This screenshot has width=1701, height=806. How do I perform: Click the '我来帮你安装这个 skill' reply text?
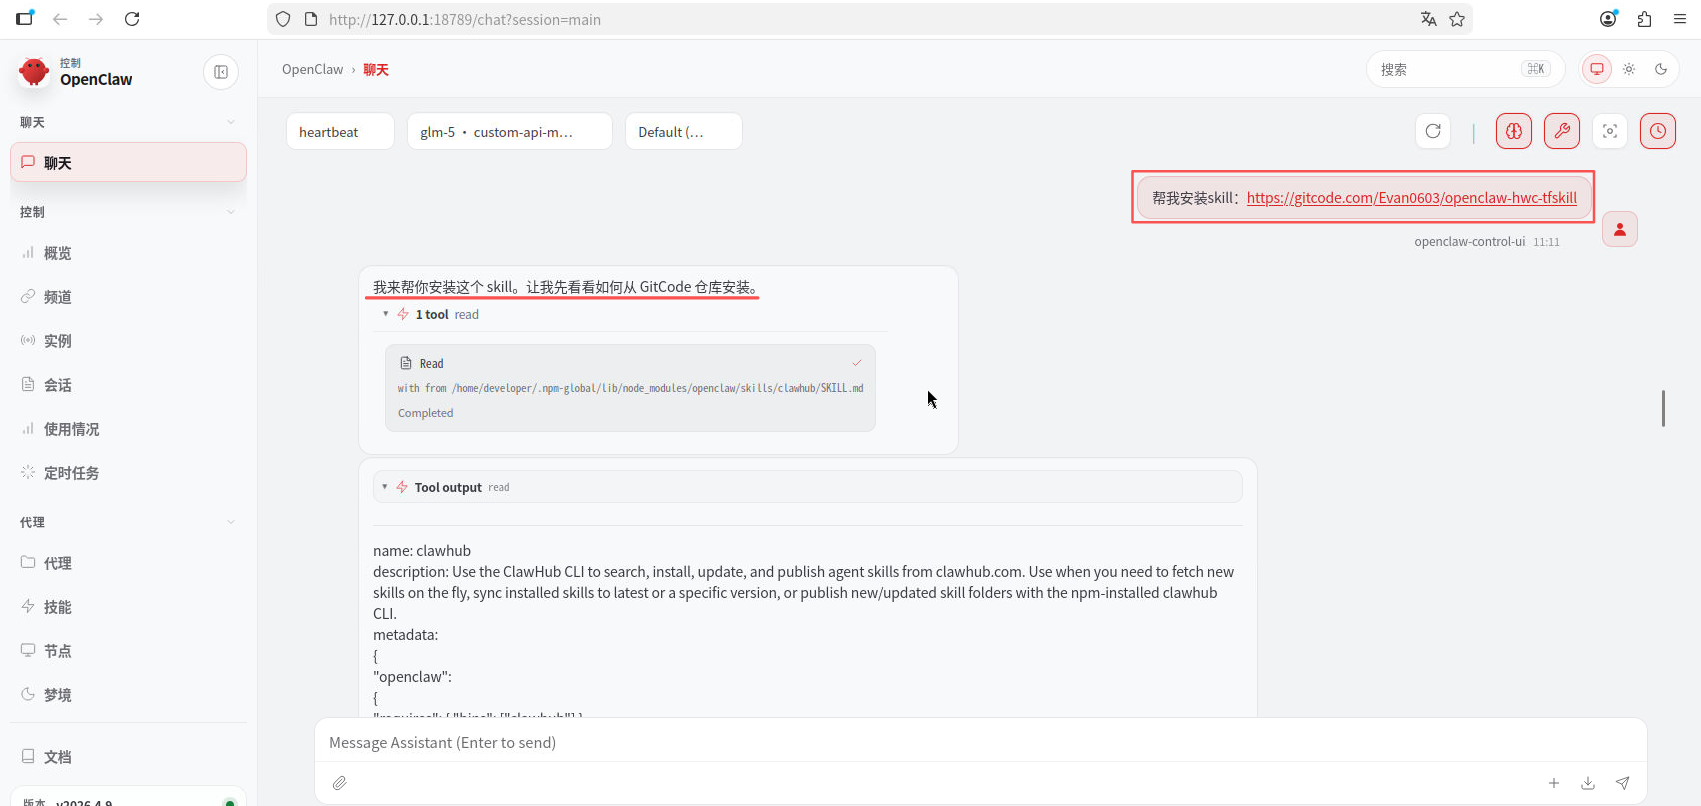pyautogui.click(x=566, y=287)
